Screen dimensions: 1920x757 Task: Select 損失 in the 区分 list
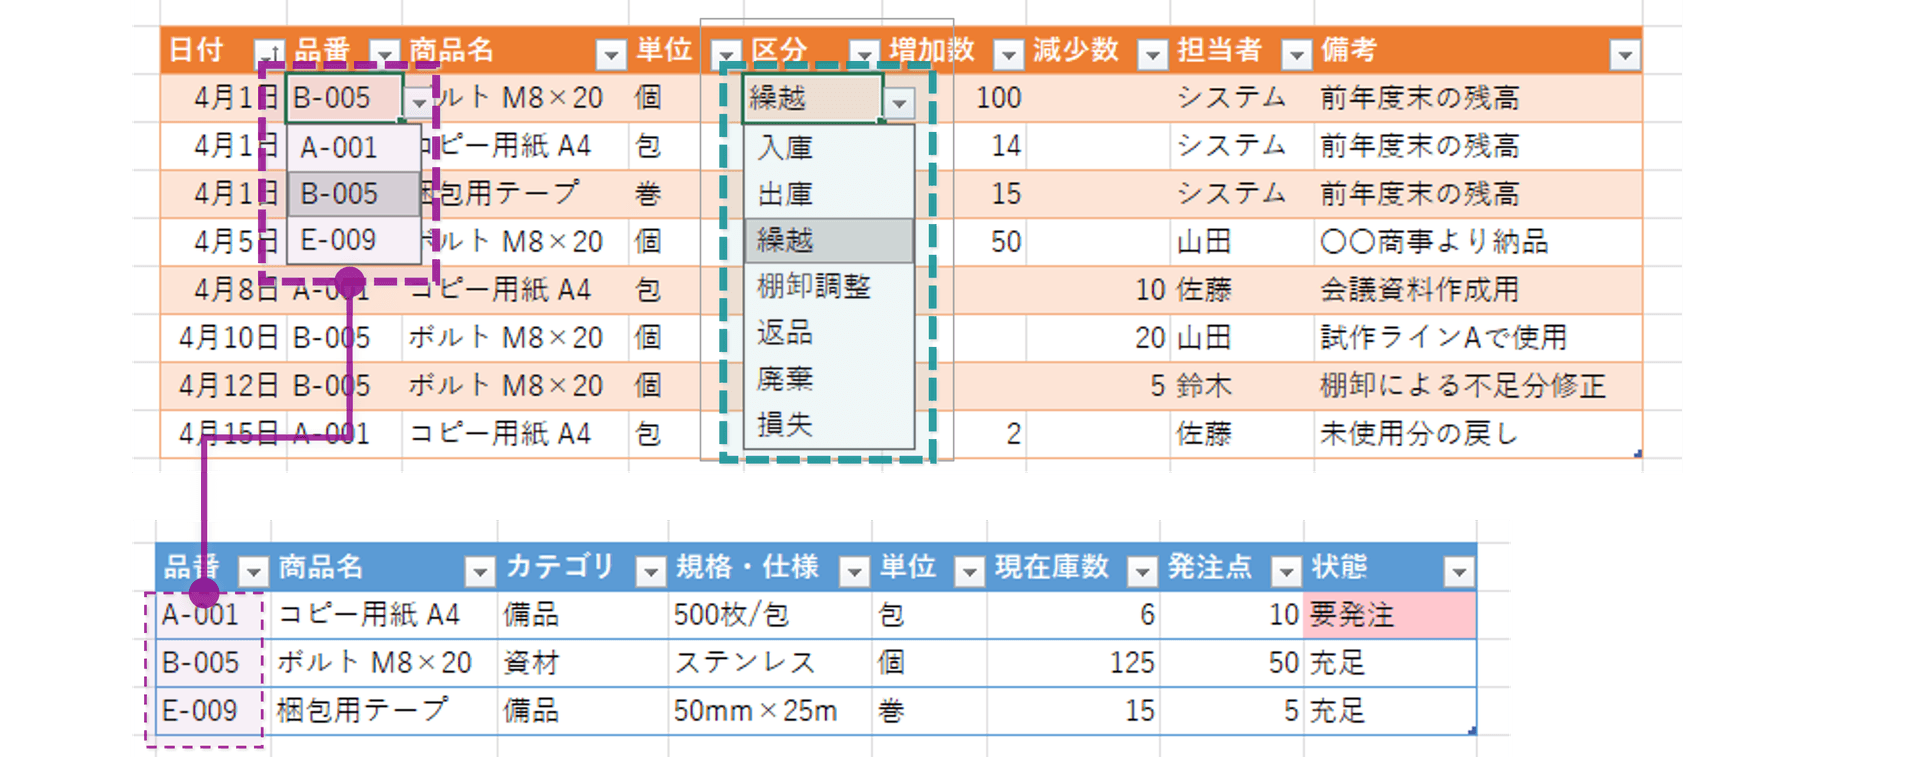(x=829, y=425)
